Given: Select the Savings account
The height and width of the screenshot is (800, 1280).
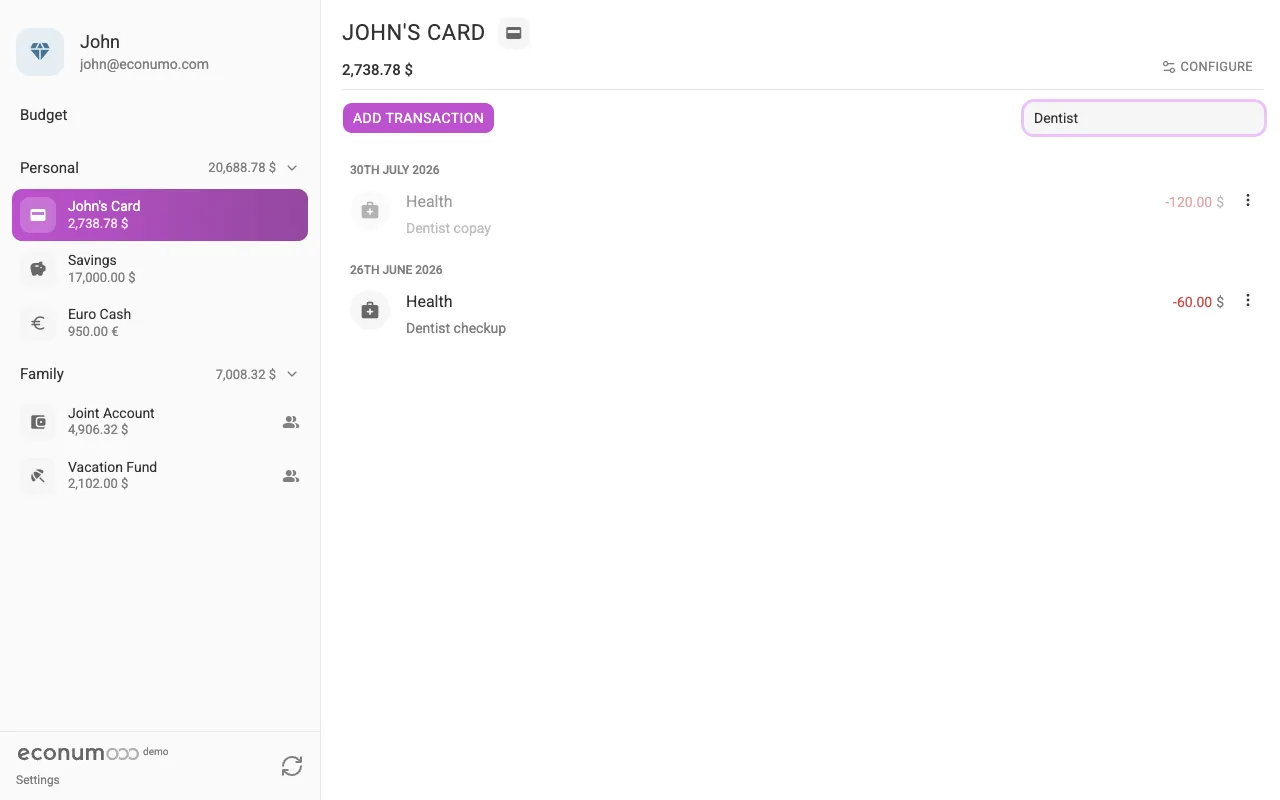Looking at the screenshot, I should tap(160, 269).
